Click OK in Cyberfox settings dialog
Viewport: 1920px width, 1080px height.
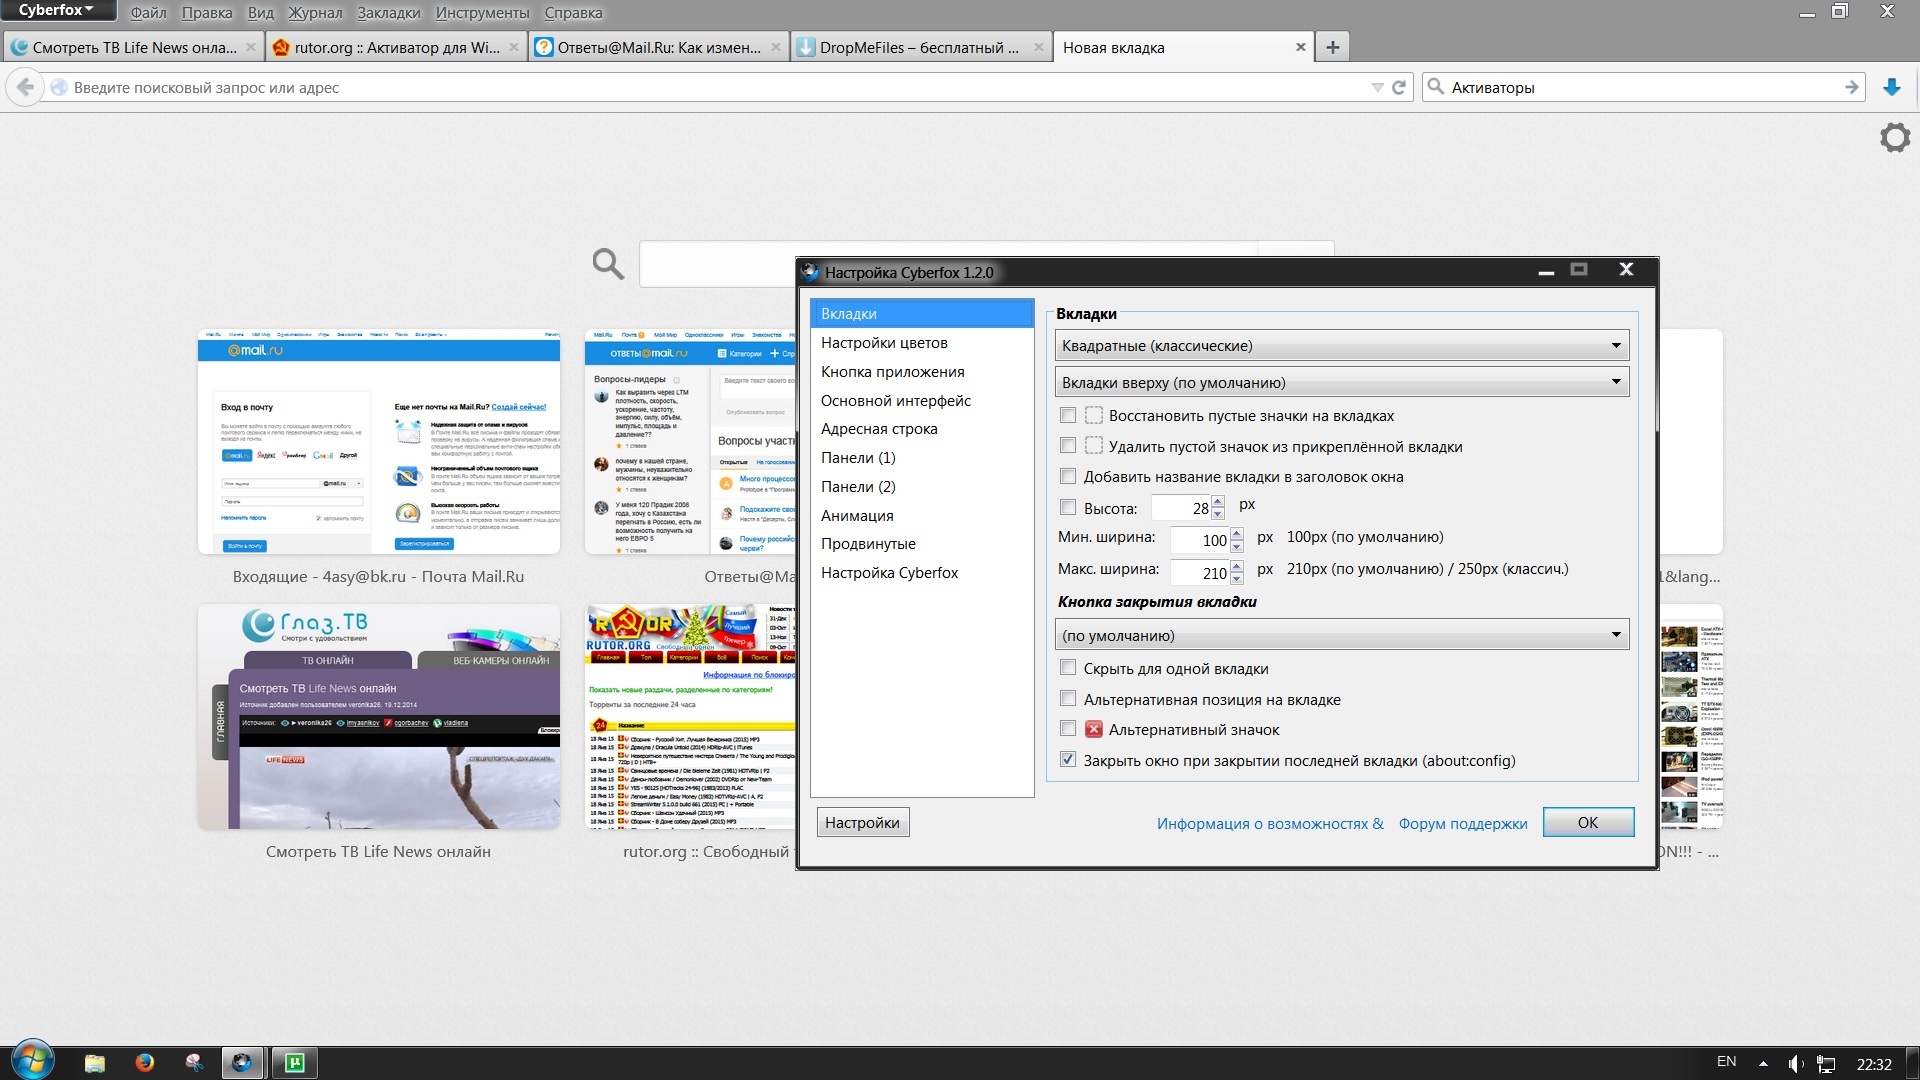tap(1588, 823)
